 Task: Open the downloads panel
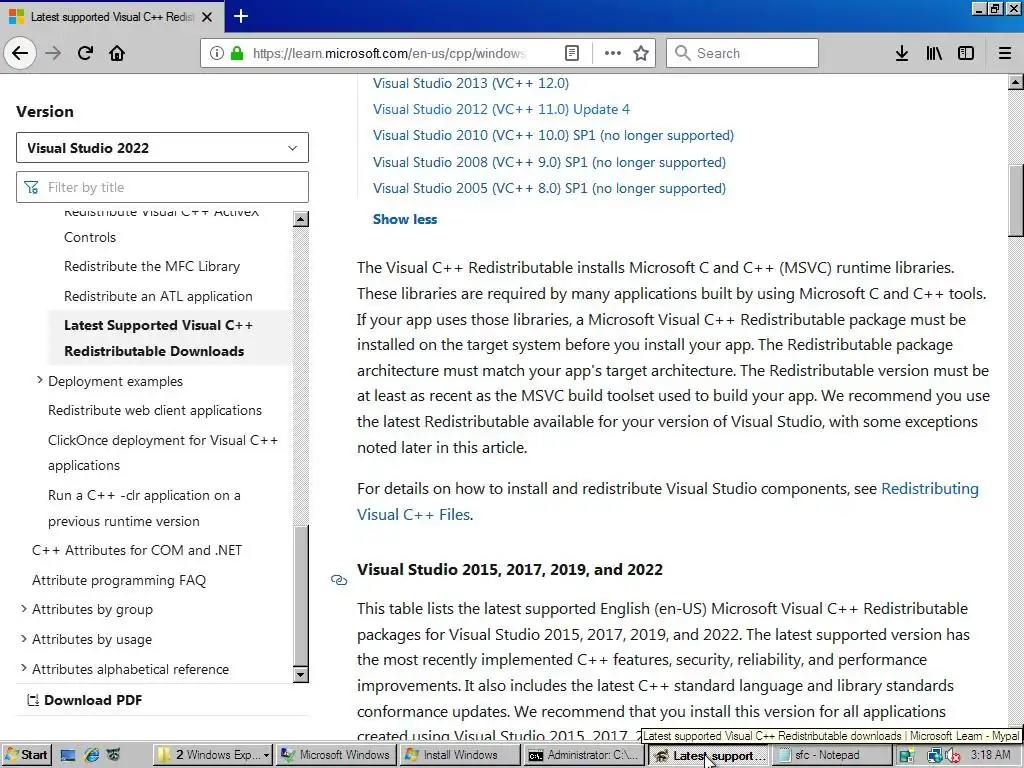pyautogui.click(x=902, y=53)
